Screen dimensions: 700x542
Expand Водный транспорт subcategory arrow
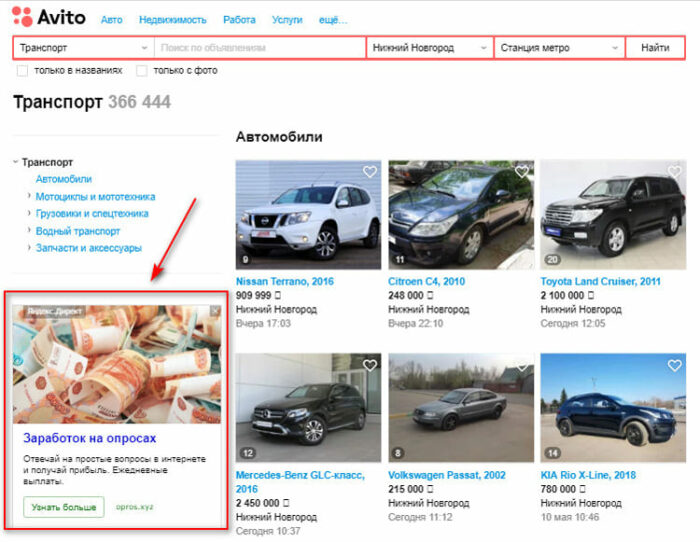[29, 230]
